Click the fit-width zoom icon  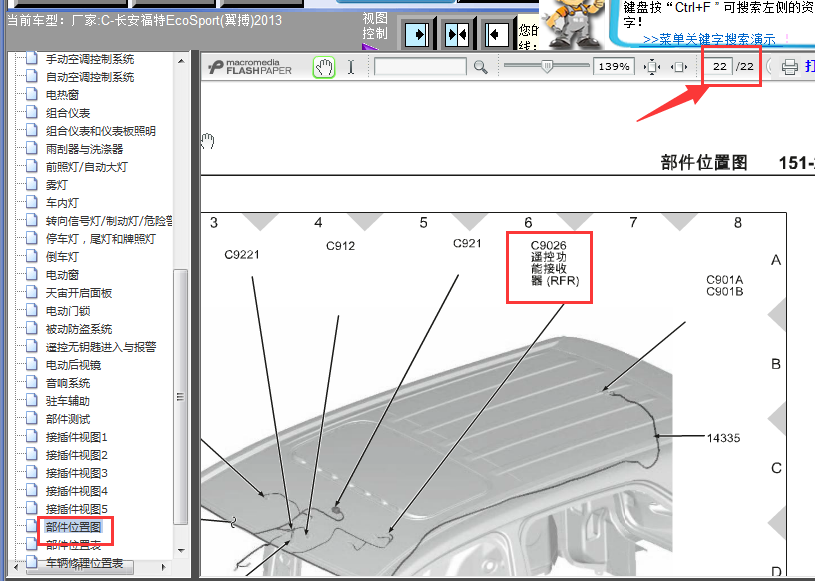coord(679,67)
